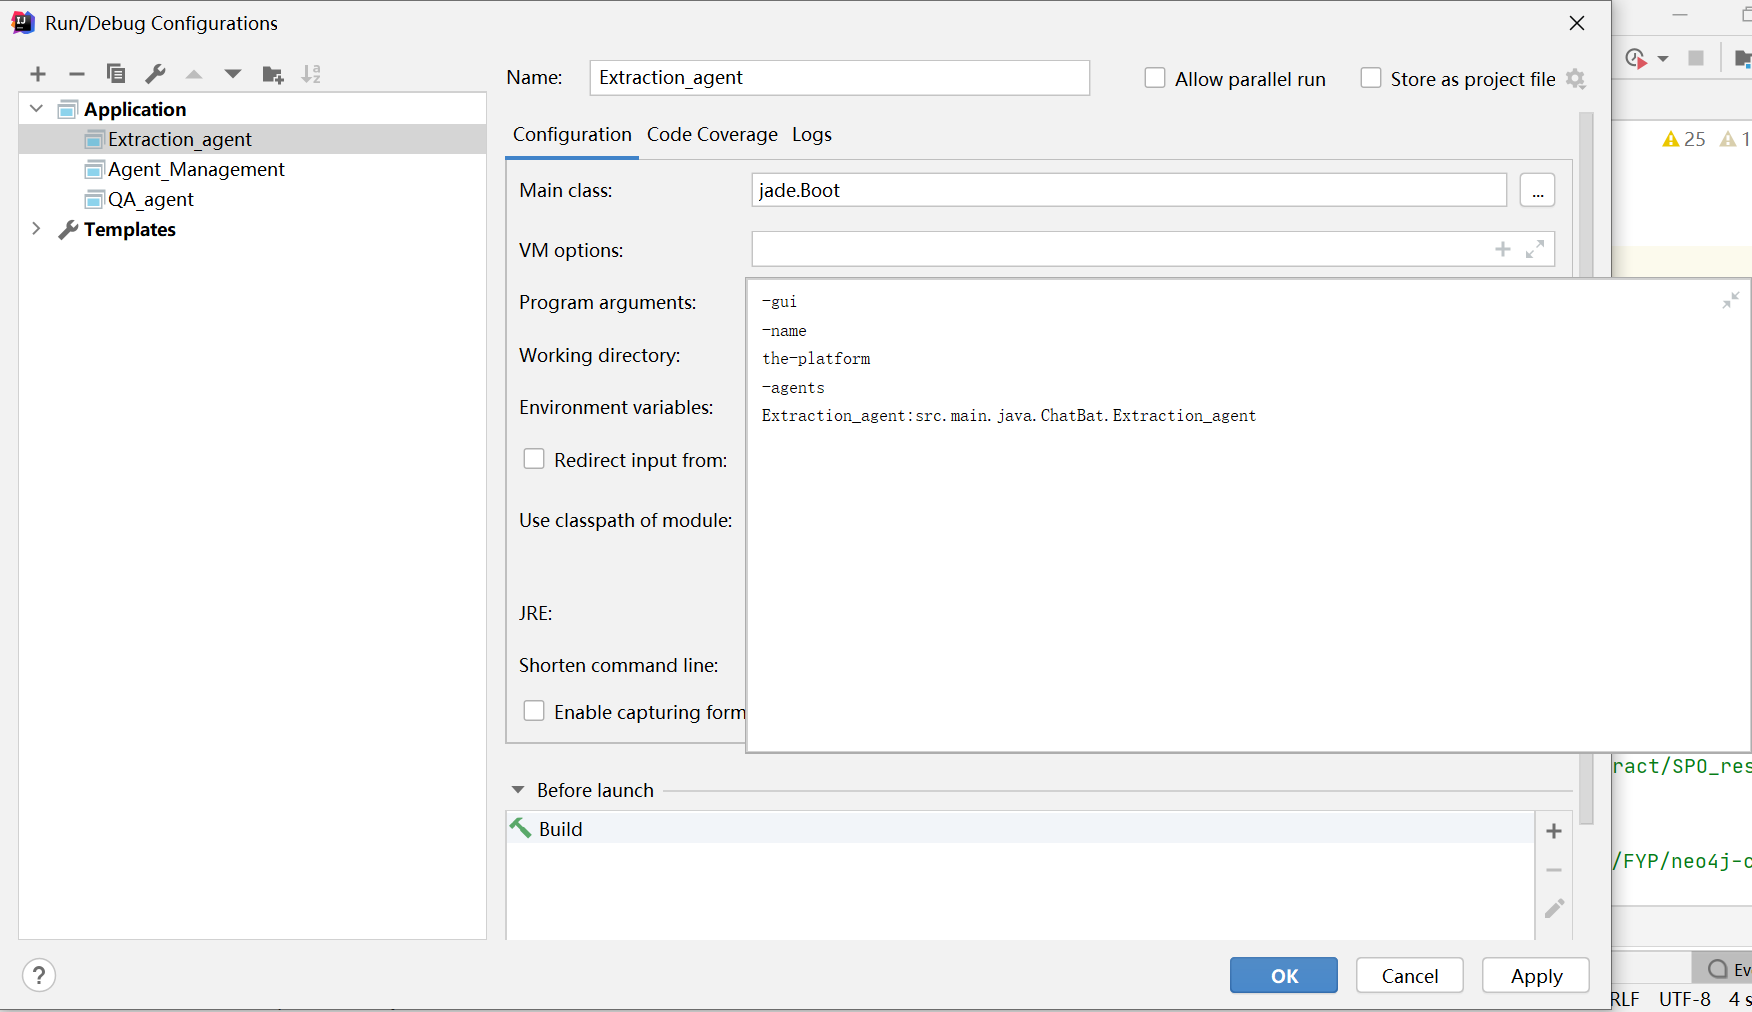Expand the Templates tree node

point(37,229)
